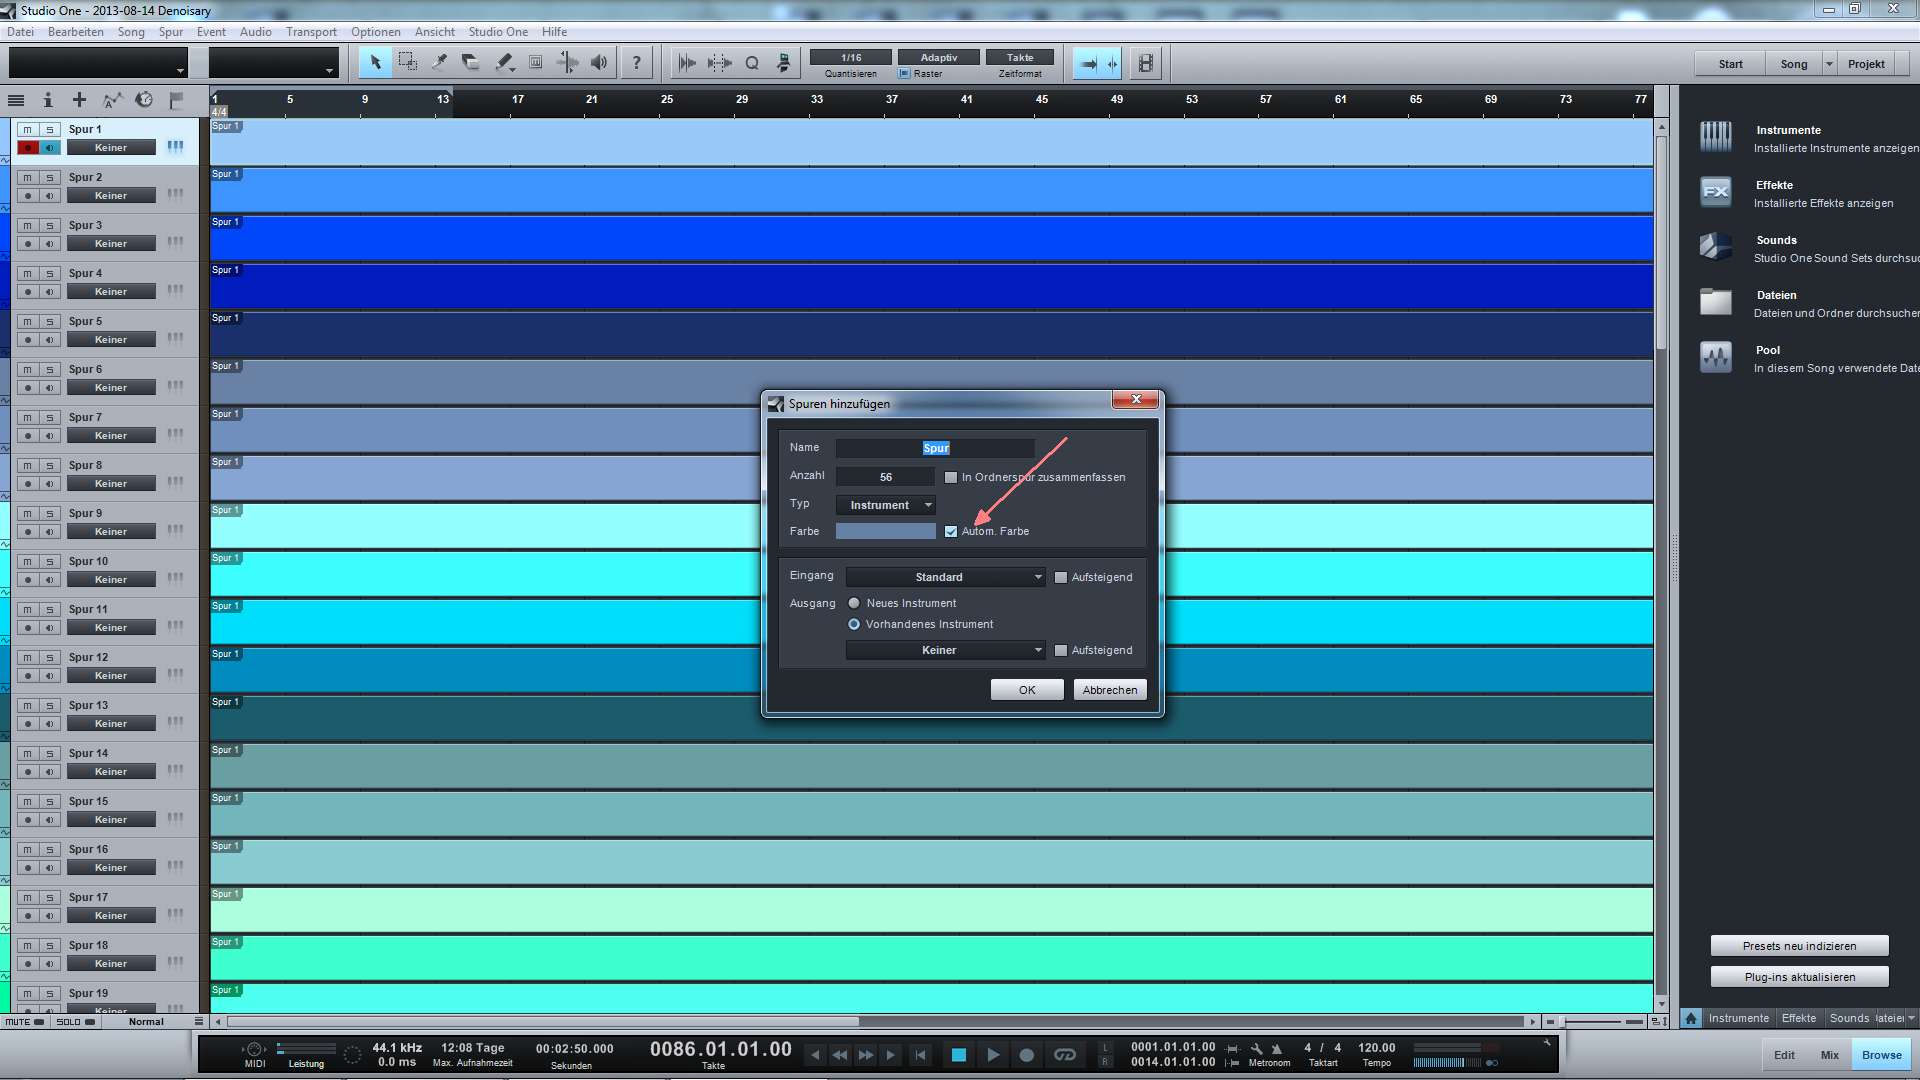Image resolution: width=1920 pixels, height=1080 pixels.
Task: Disarm record on Spur 1
Action: pos(28,147)
